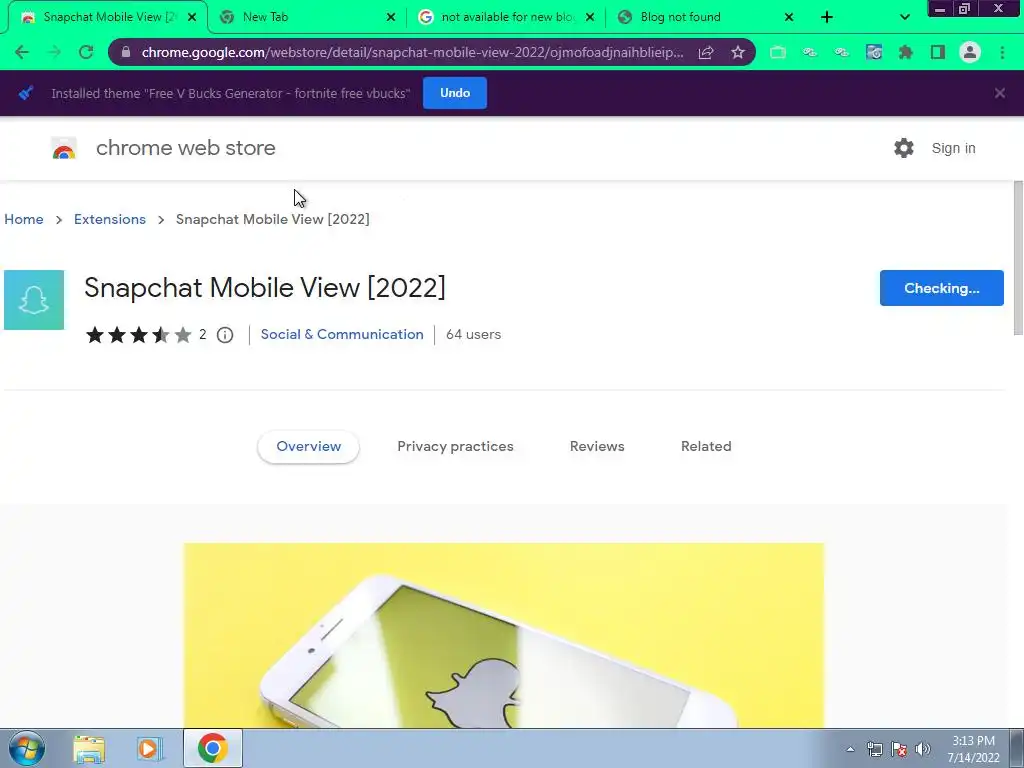Click the Checking... install button
The width and height of the screenshot is (1024, 768).
(x=941, y=288)
